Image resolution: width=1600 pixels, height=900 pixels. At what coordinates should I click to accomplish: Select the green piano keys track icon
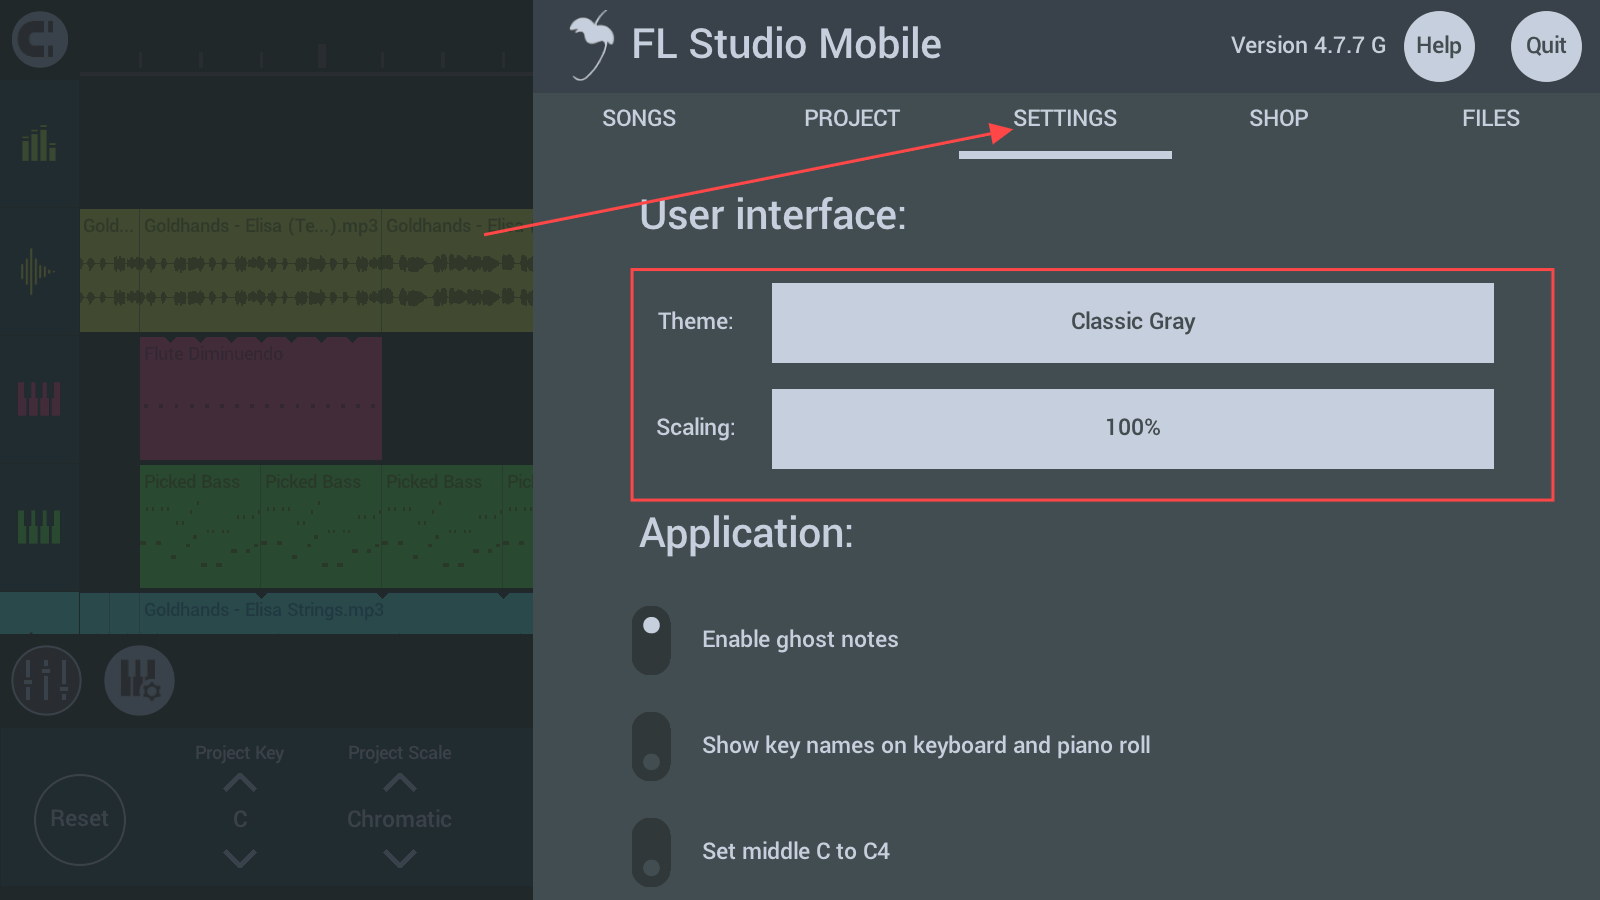click(x=39, y=527)
